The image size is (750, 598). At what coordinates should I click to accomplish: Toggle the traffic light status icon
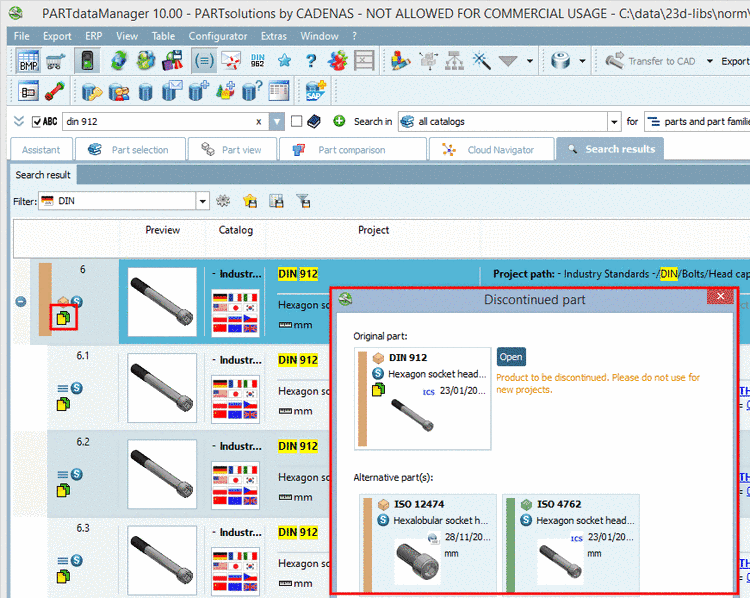pos(87,61)
